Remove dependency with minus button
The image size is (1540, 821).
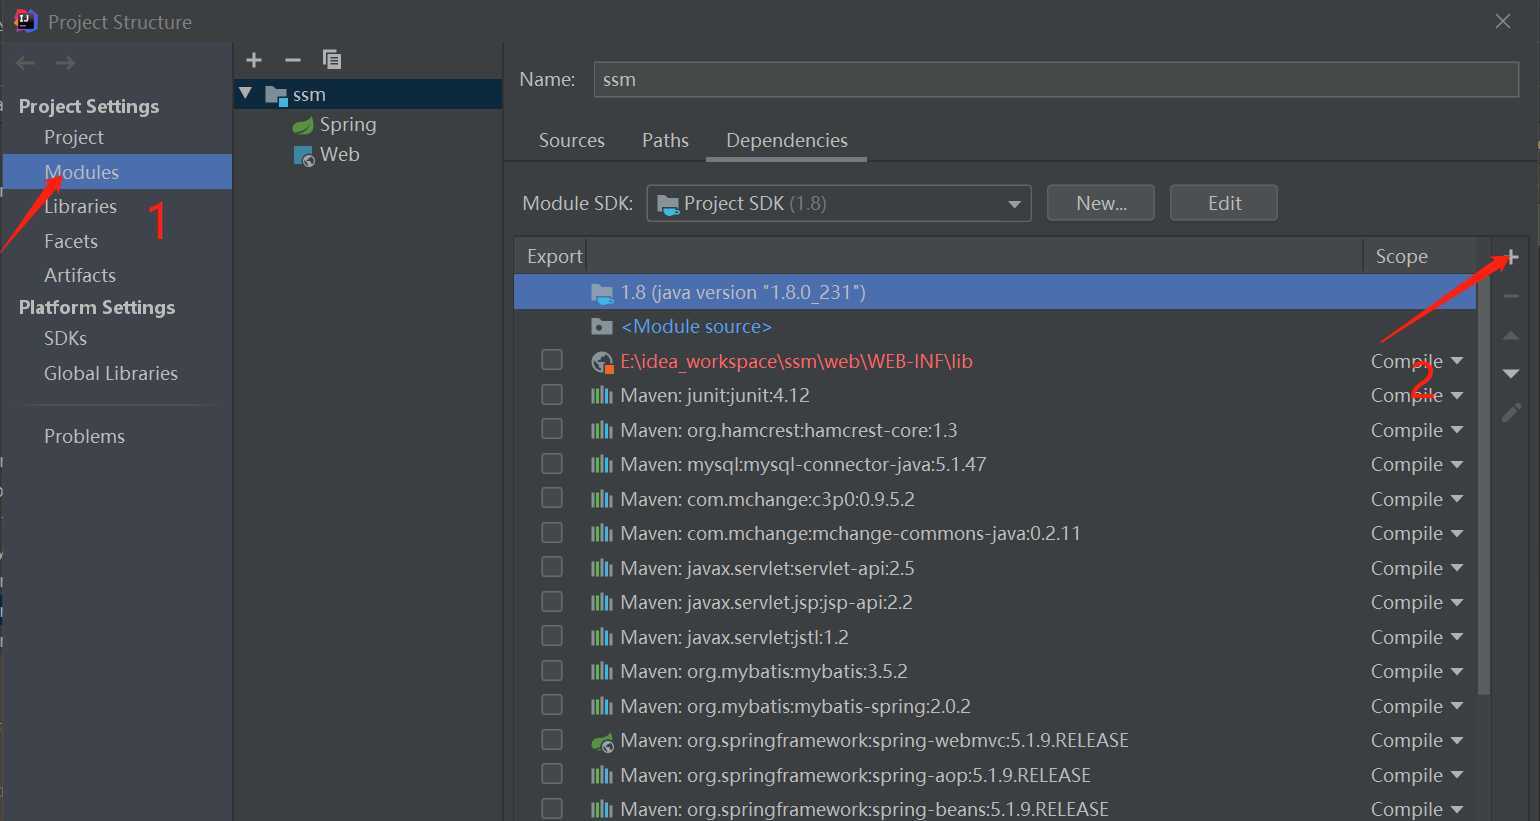(x=1511, y=296)
